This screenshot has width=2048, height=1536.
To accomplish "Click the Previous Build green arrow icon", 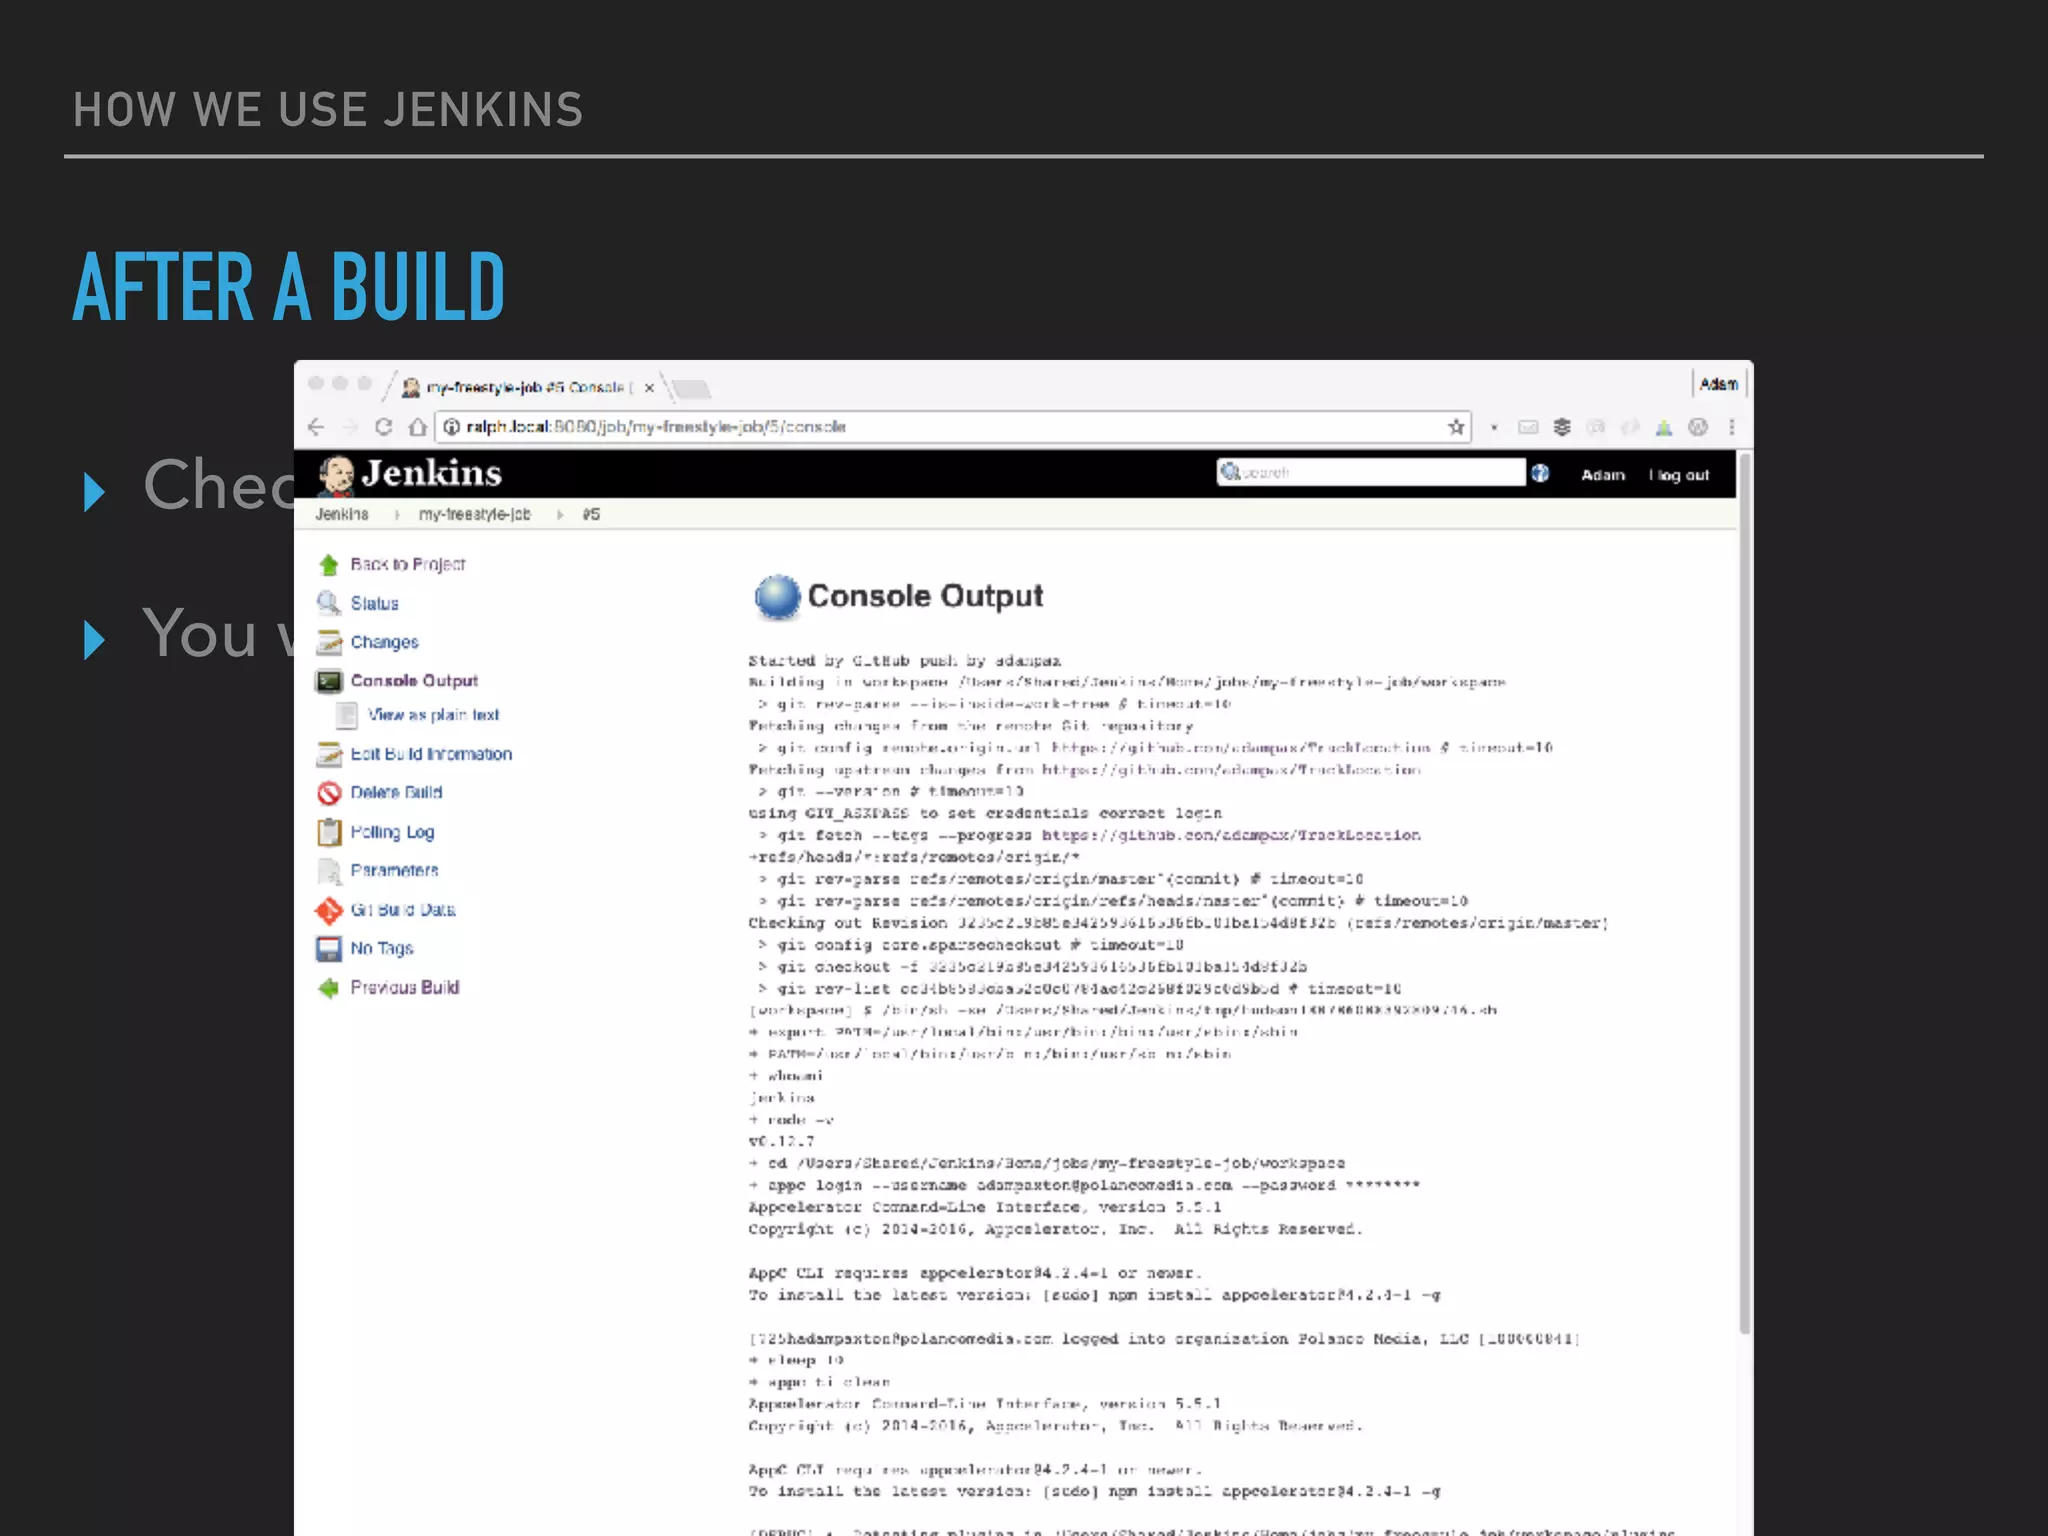I will point(328,988).
